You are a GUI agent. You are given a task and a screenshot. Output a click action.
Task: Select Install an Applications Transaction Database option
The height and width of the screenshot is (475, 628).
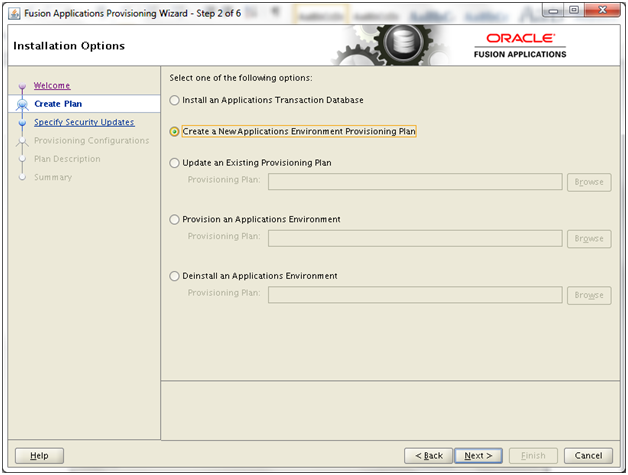(174, 100)
